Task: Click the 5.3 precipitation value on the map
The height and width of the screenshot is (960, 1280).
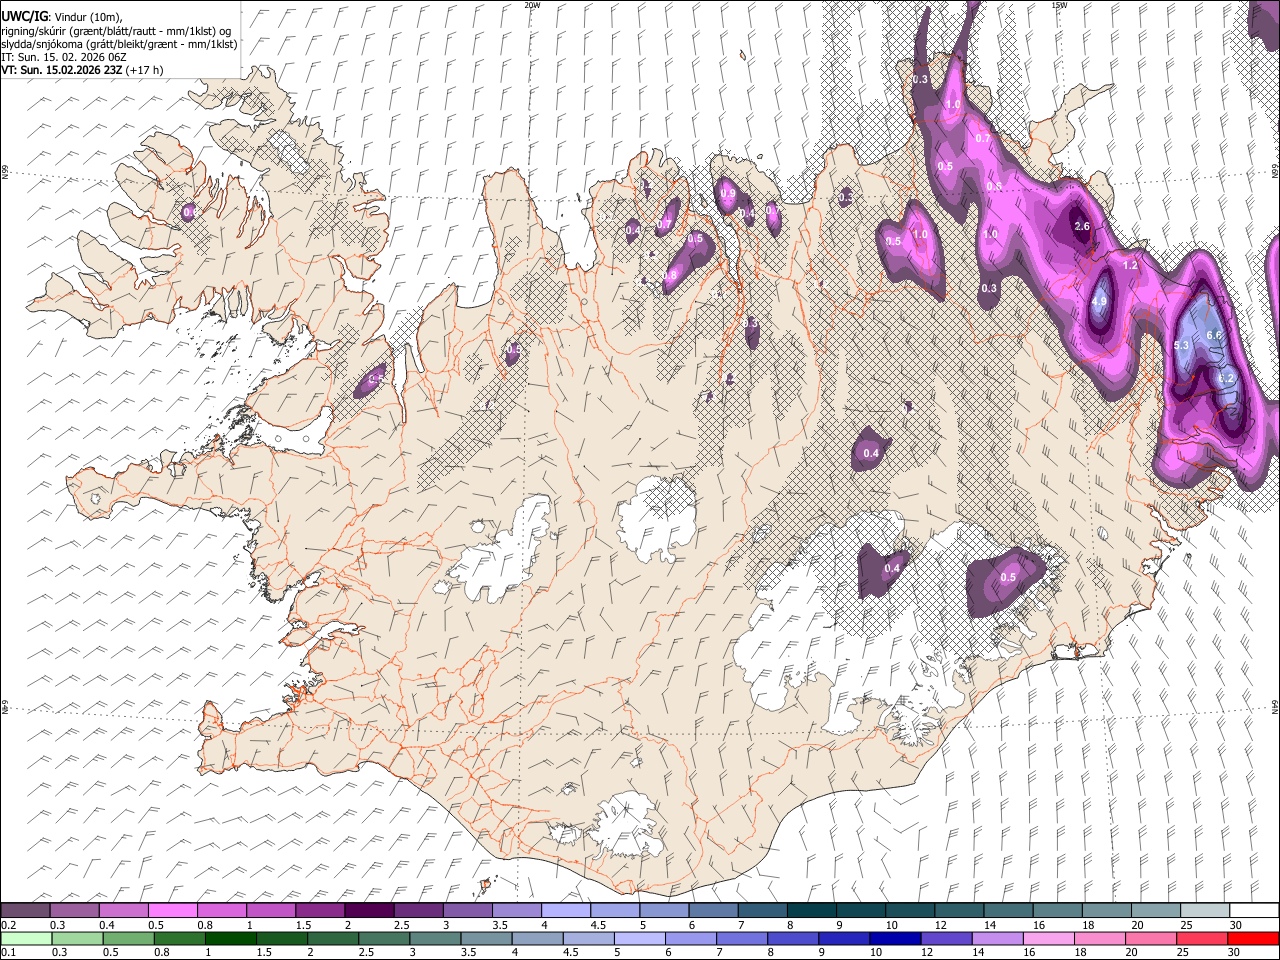Action: [x=1180, y=345]
